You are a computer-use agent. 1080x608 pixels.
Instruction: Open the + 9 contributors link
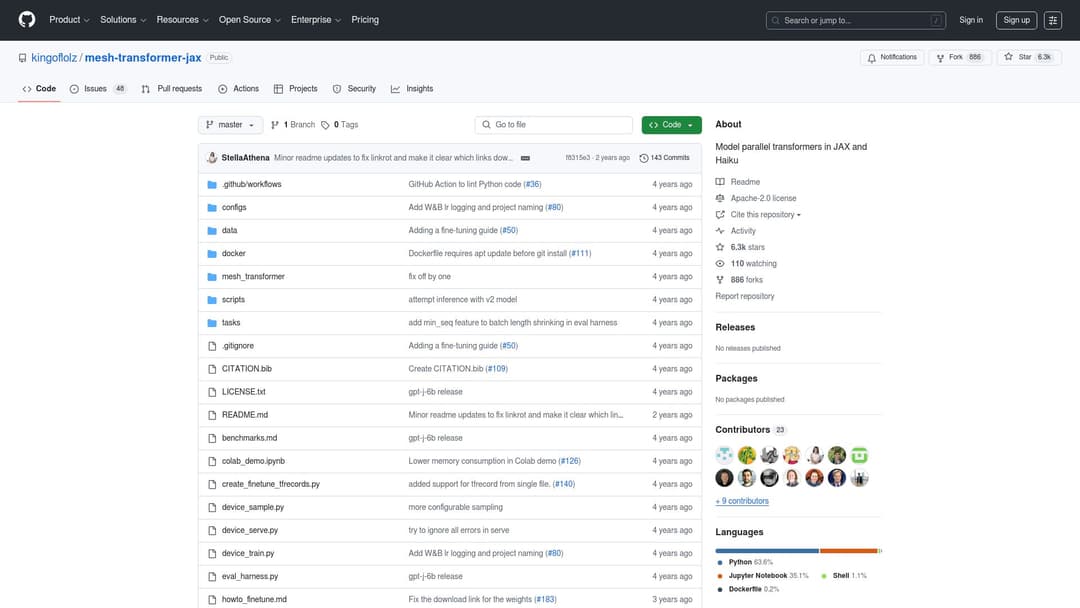tap(742, 501)
